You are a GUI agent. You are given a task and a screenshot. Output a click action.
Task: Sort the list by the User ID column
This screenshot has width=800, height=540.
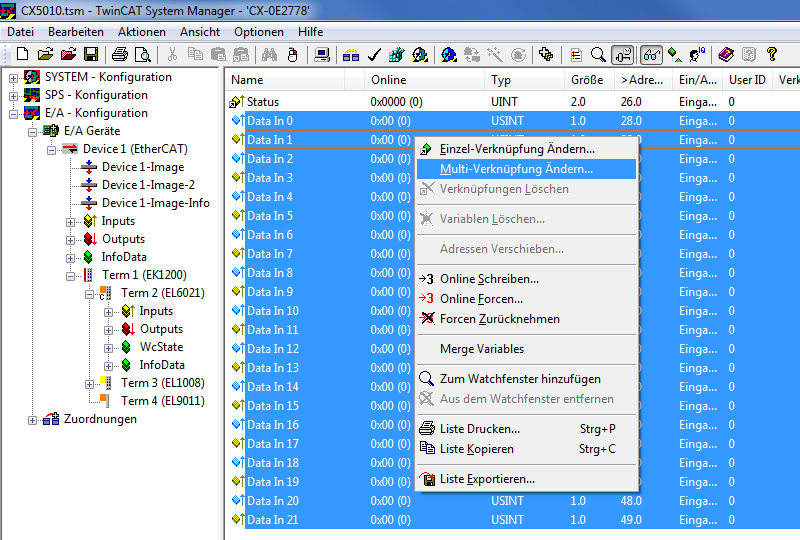[748, 80]
